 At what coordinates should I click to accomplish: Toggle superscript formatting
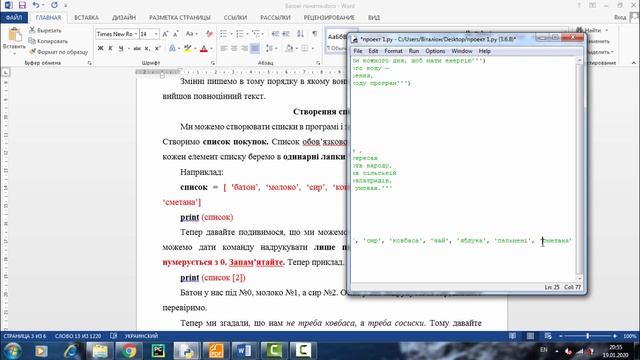click(x=157, y=49)
